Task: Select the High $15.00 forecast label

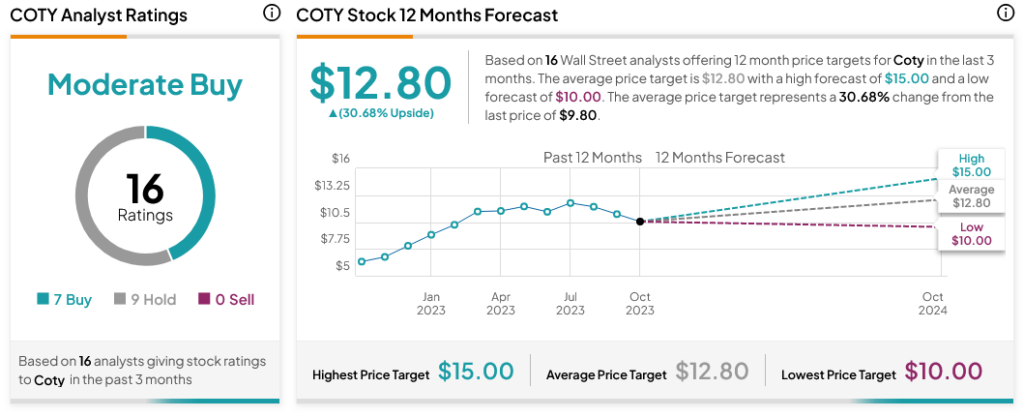Action: tap(971, 165)
